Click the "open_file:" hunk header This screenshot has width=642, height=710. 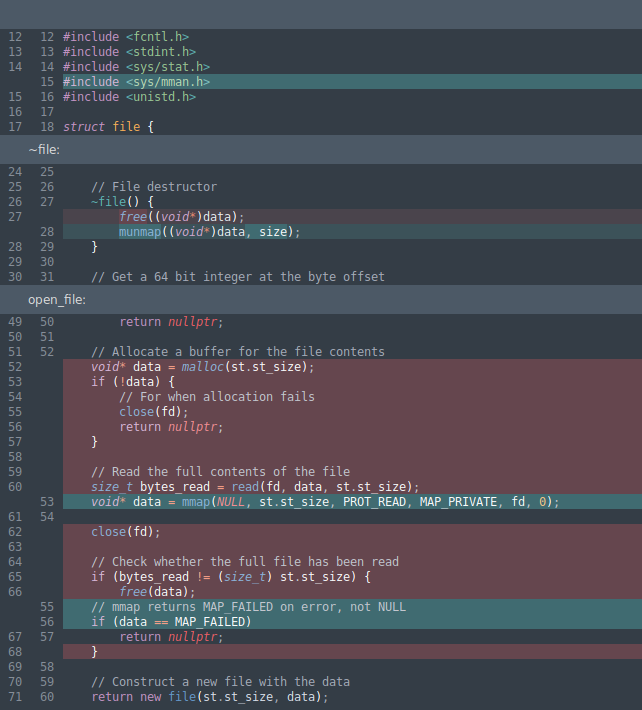pos(57,300)
